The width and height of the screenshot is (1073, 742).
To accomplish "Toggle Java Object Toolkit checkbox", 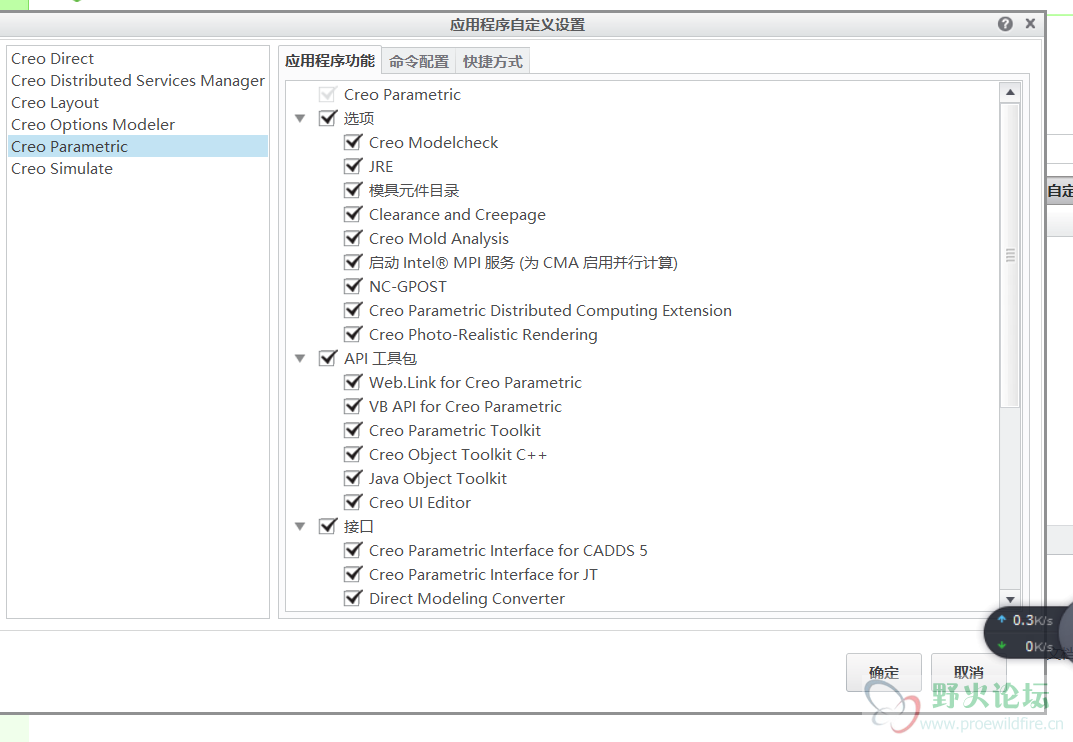I will coord(353,477).
